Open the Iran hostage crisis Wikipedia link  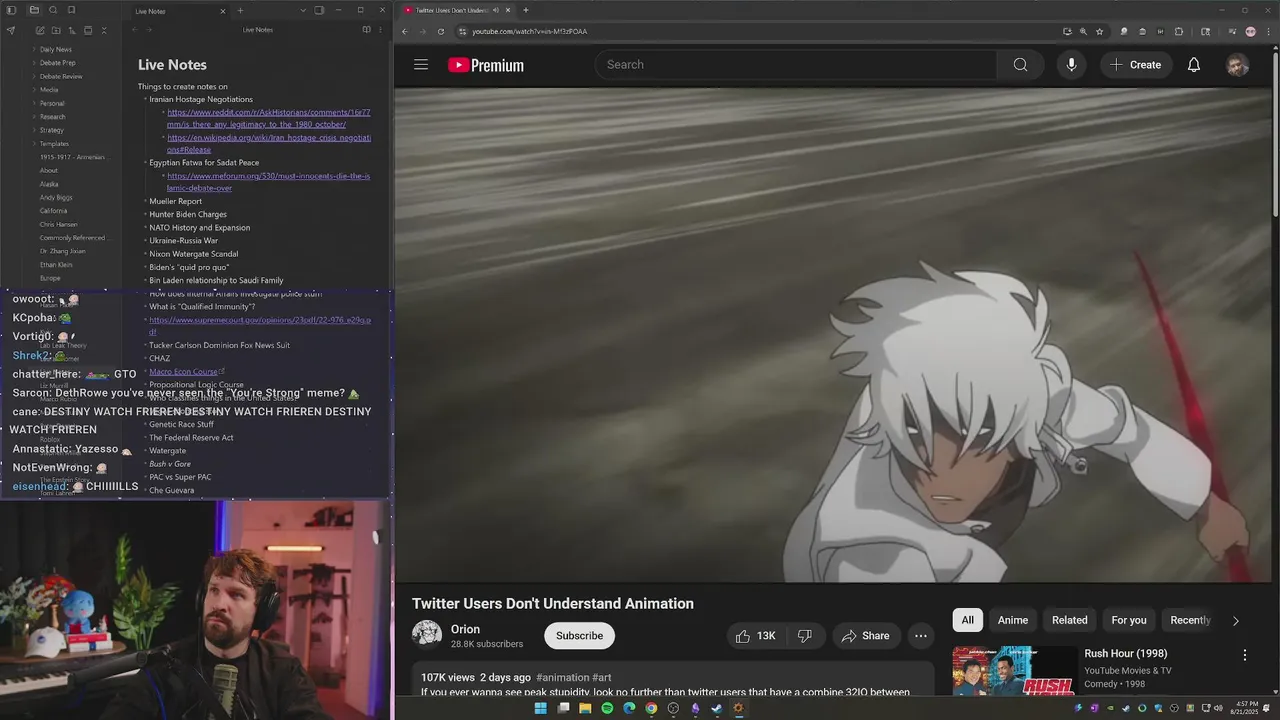pyautogui.click(x=269, y=143)
